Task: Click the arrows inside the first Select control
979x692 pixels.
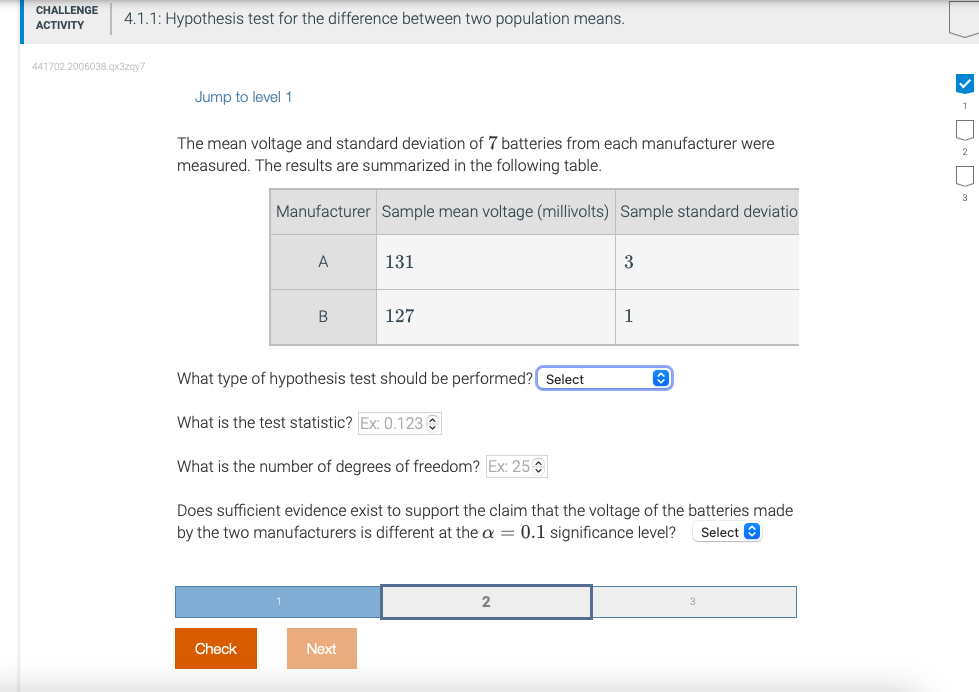Action: (x=658, y=378)
